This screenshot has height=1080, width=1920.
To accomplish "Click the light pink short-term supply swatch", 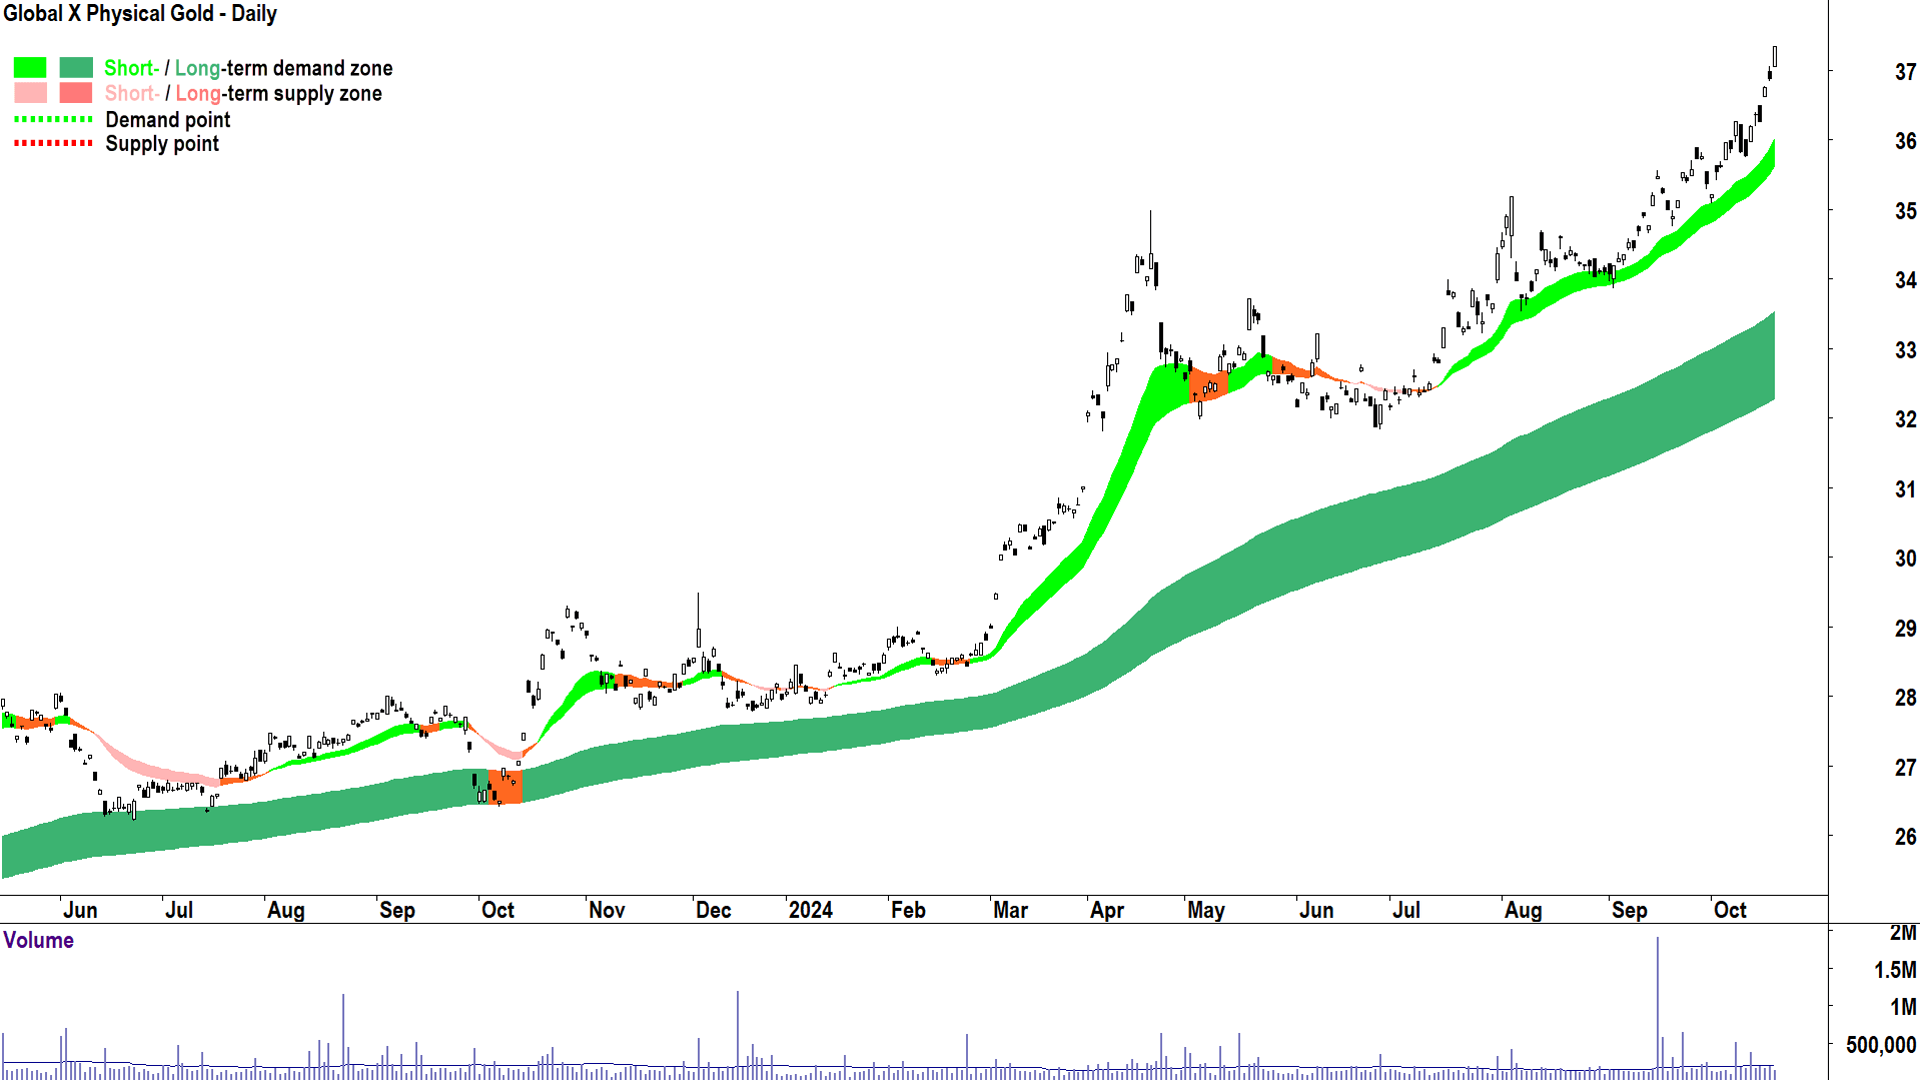I will click(x=30, y=93).
